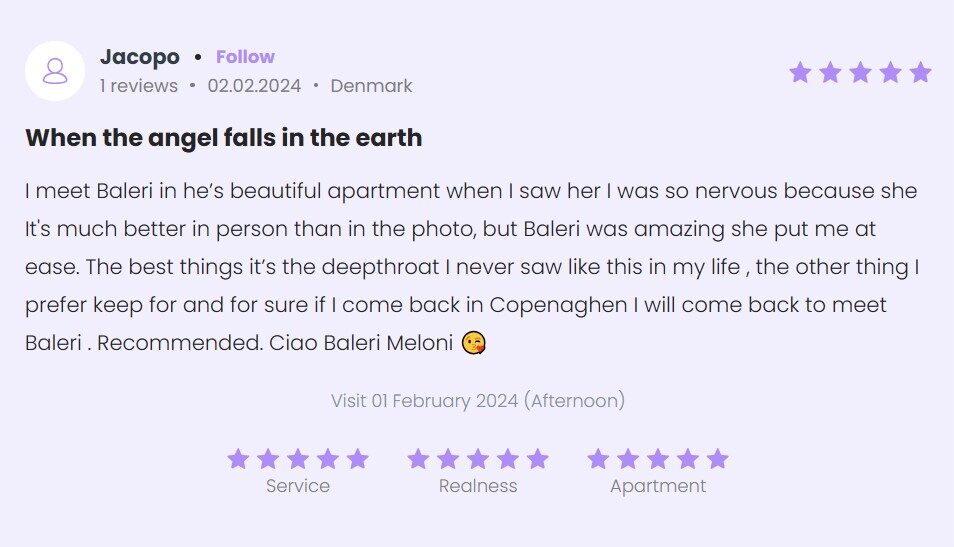Click the kissing face emoji in the review
Screen dimensions: 954x547
point(475,344)
